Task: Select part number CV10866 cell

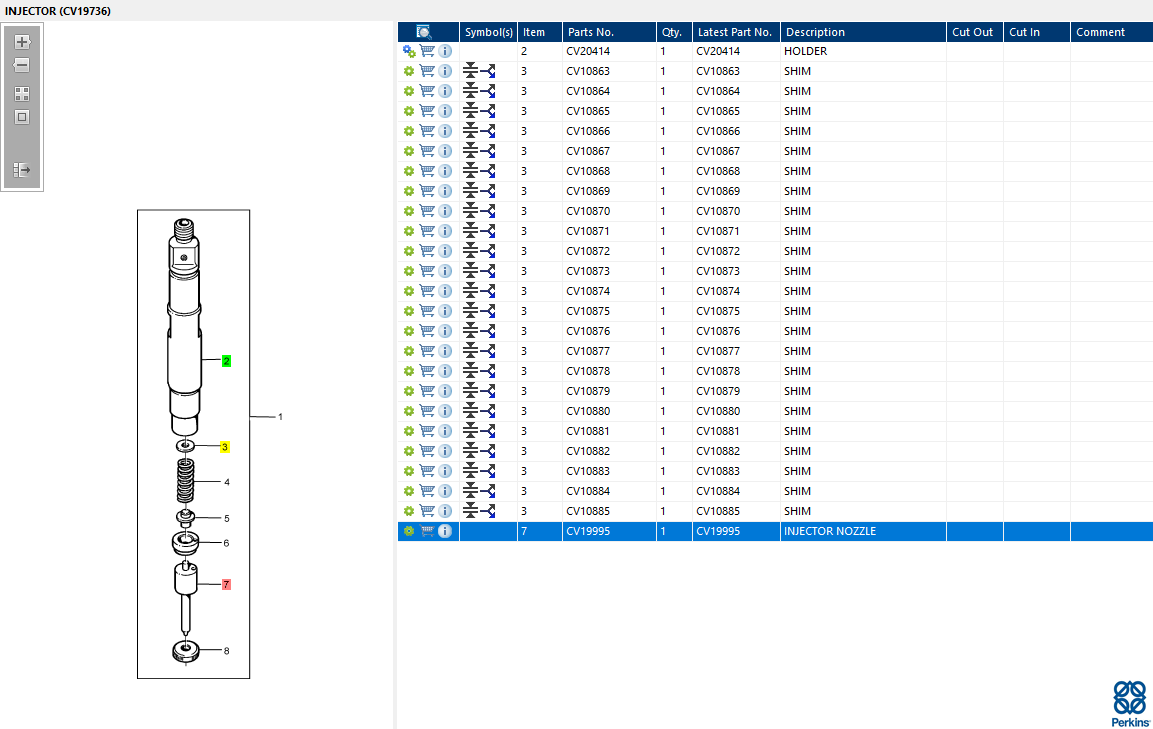Action: 609,131
